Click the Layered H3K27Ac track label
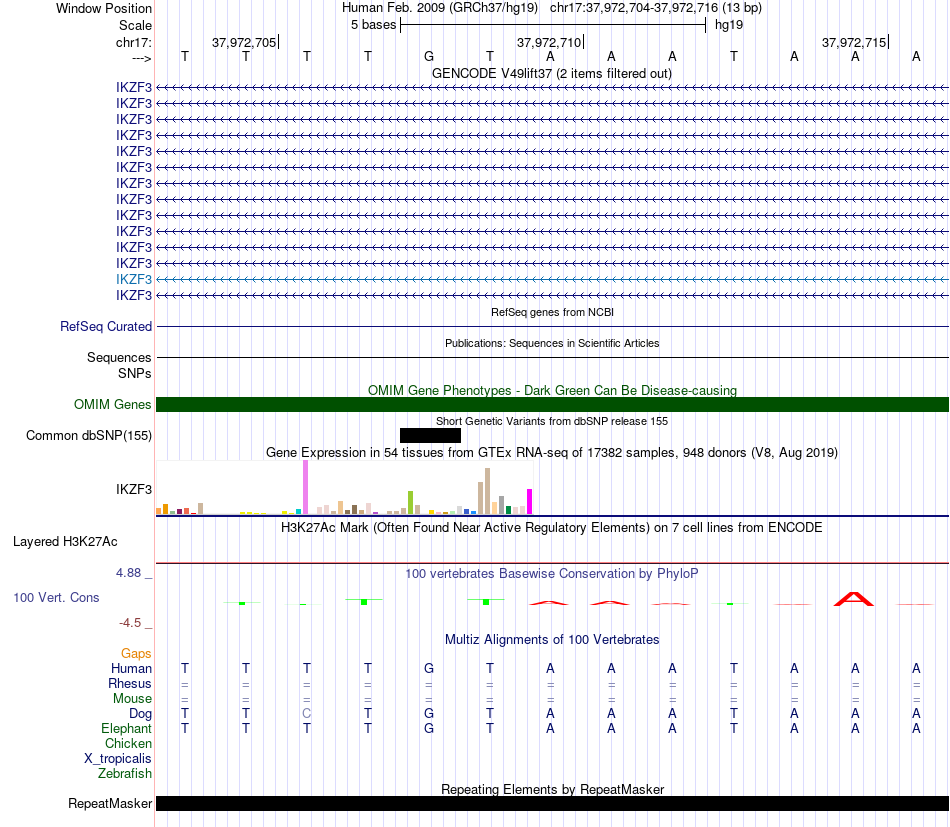Viewport: 950px width, 827px height. click(x=65, y=542)
